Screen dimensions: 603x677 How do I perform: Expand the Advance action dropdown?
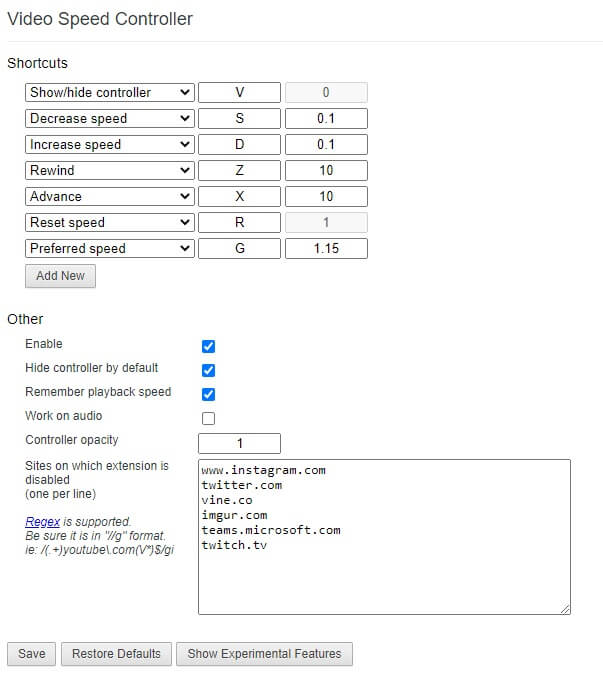point(110,197)
